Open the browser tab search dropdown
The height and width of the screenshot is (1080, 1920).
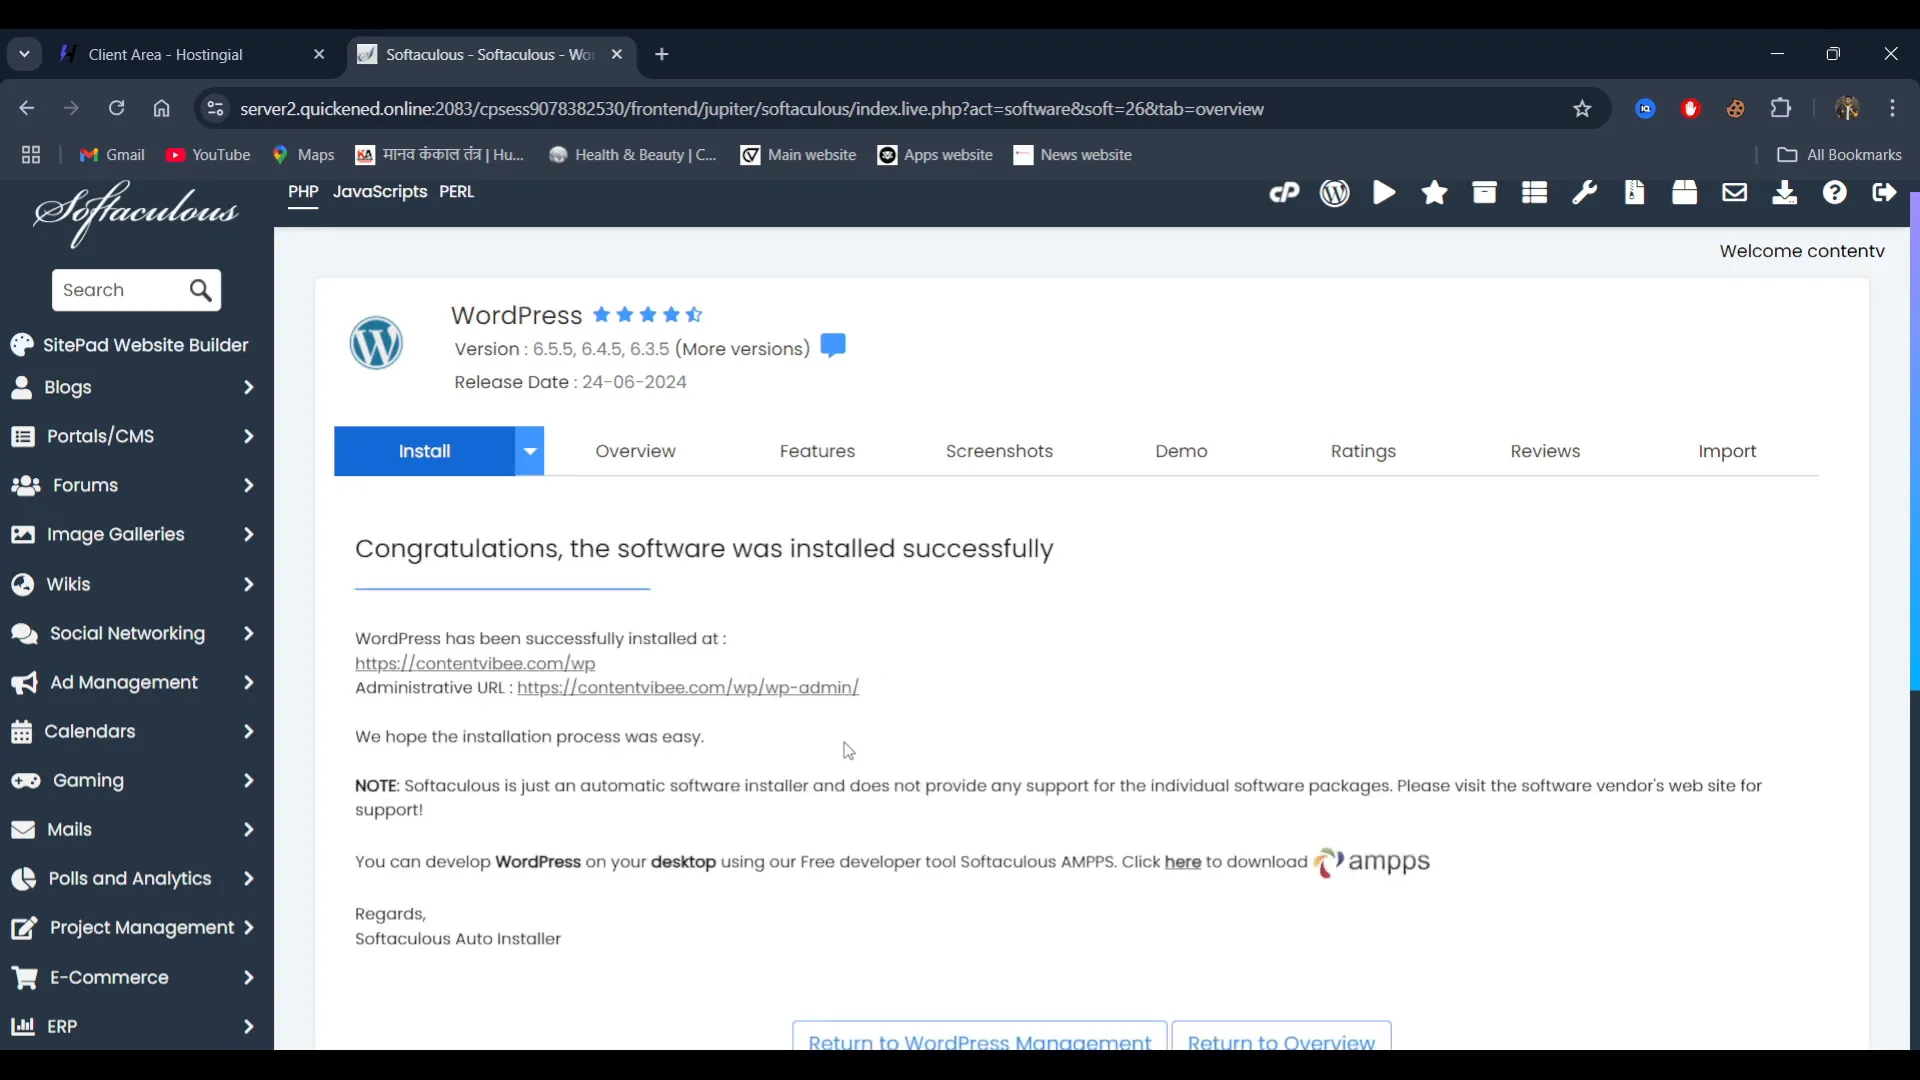coord(25,54)
